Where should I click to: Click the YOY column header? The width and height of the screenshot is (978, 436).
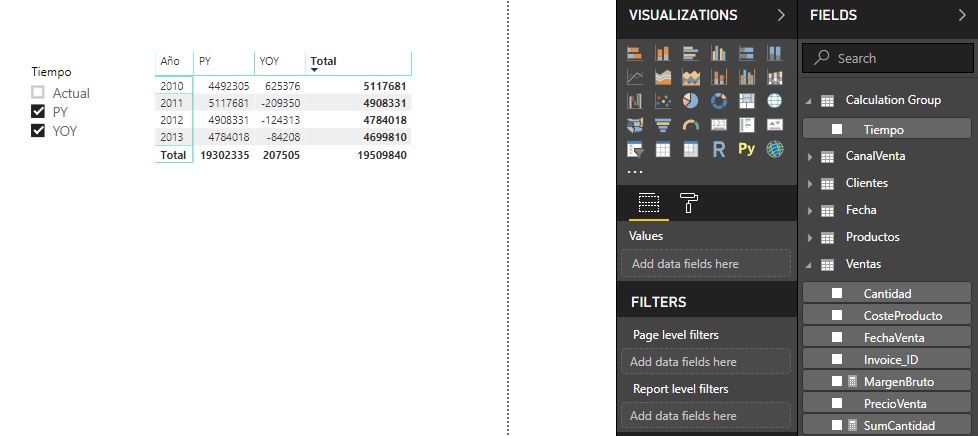pos(280,64)
